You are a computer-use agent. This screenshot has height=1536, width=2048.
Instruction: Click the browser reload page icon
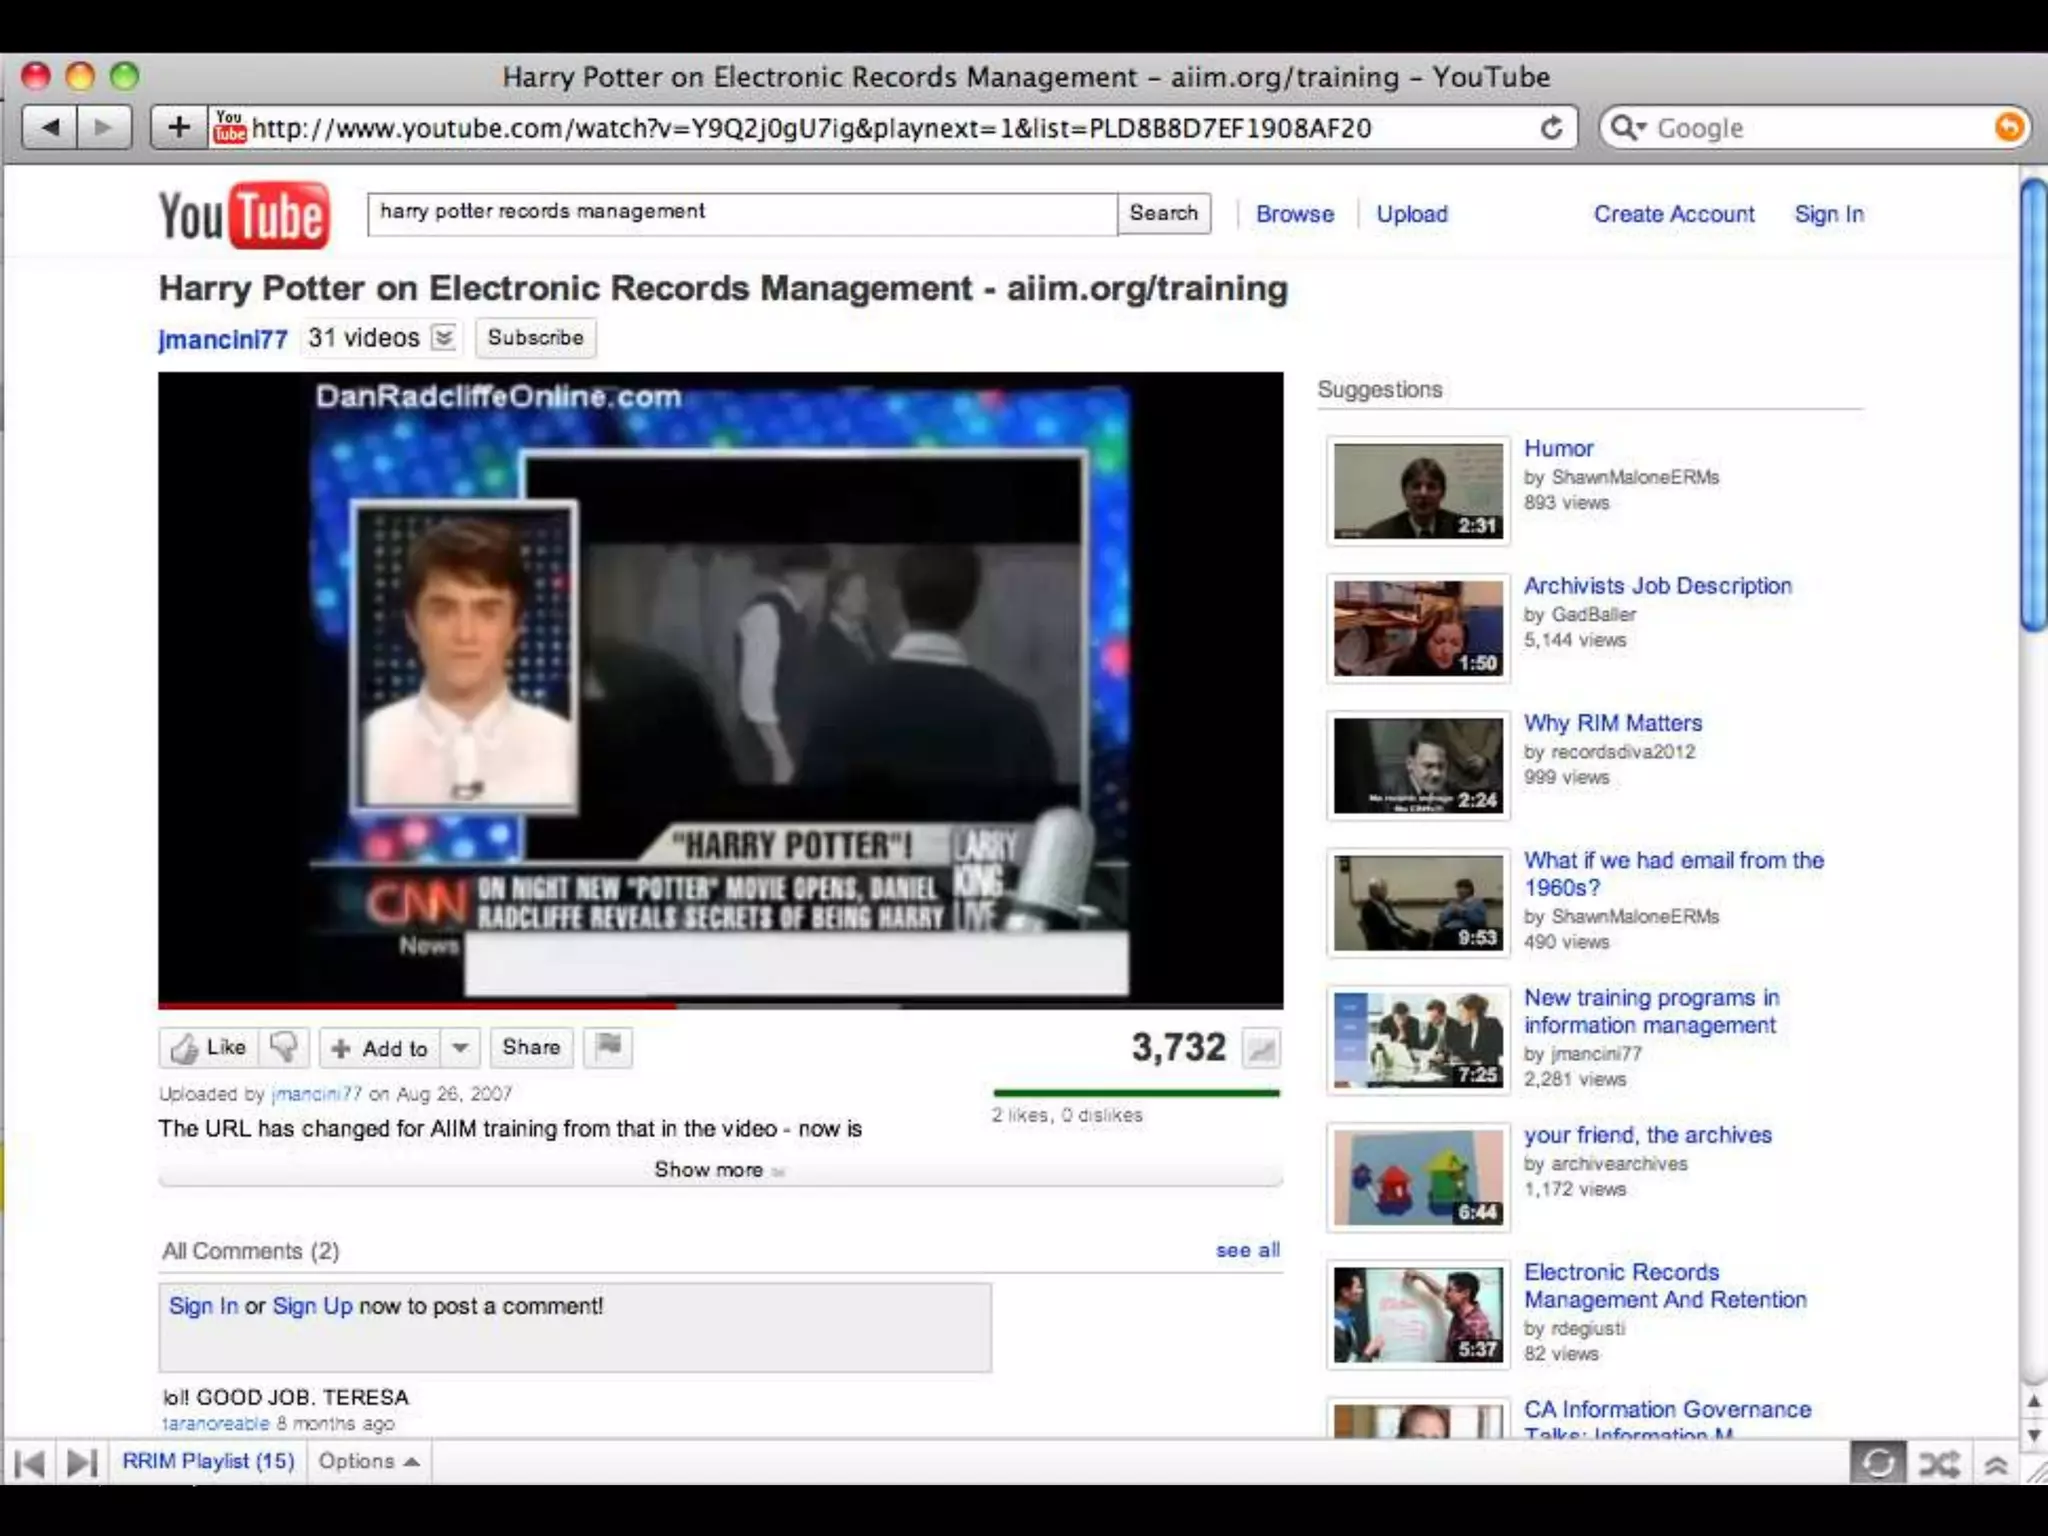(x=1551, y=128)
